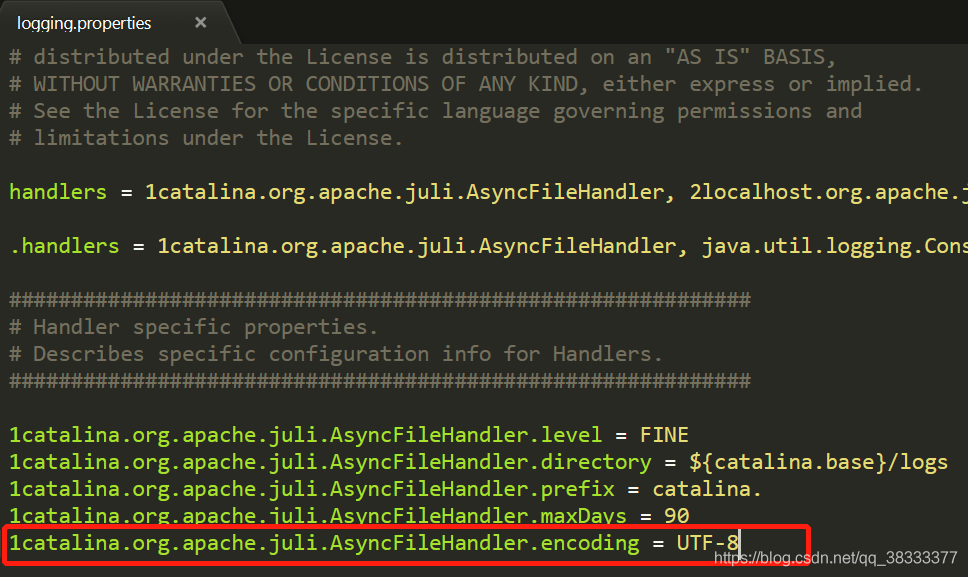The width and height of the screenshot is (968, 577).
Task: Close the logging.properties tab
Action: tap(201, 23)
